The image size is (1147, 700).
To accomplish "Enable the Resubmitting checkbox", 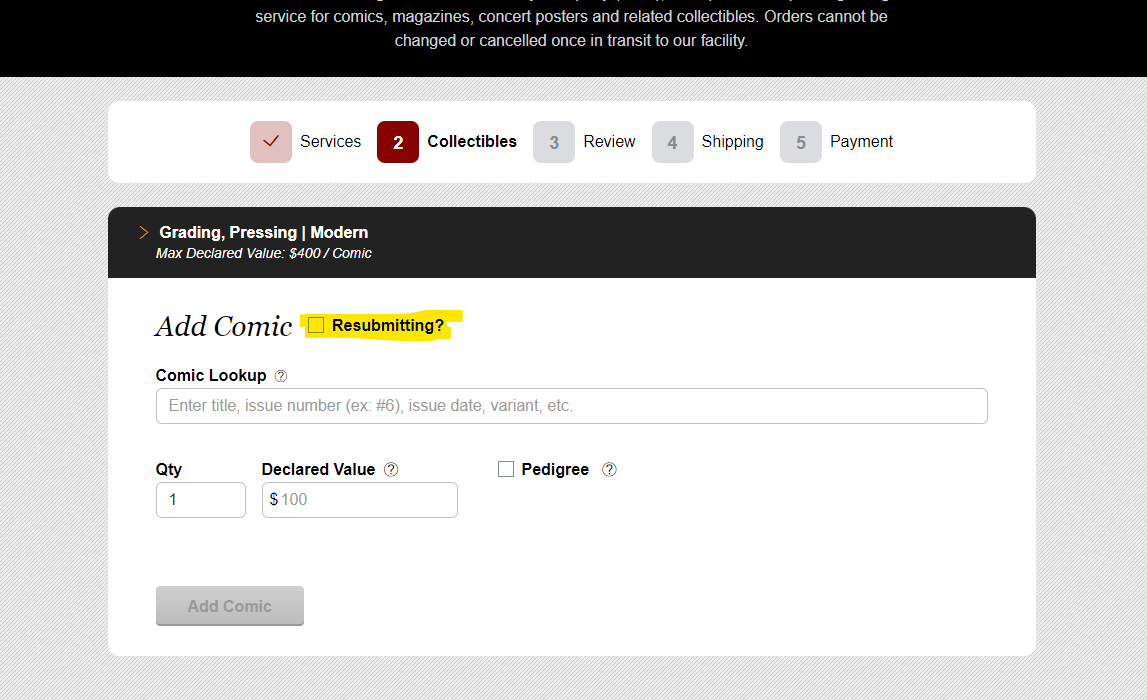I will (315, 324).
